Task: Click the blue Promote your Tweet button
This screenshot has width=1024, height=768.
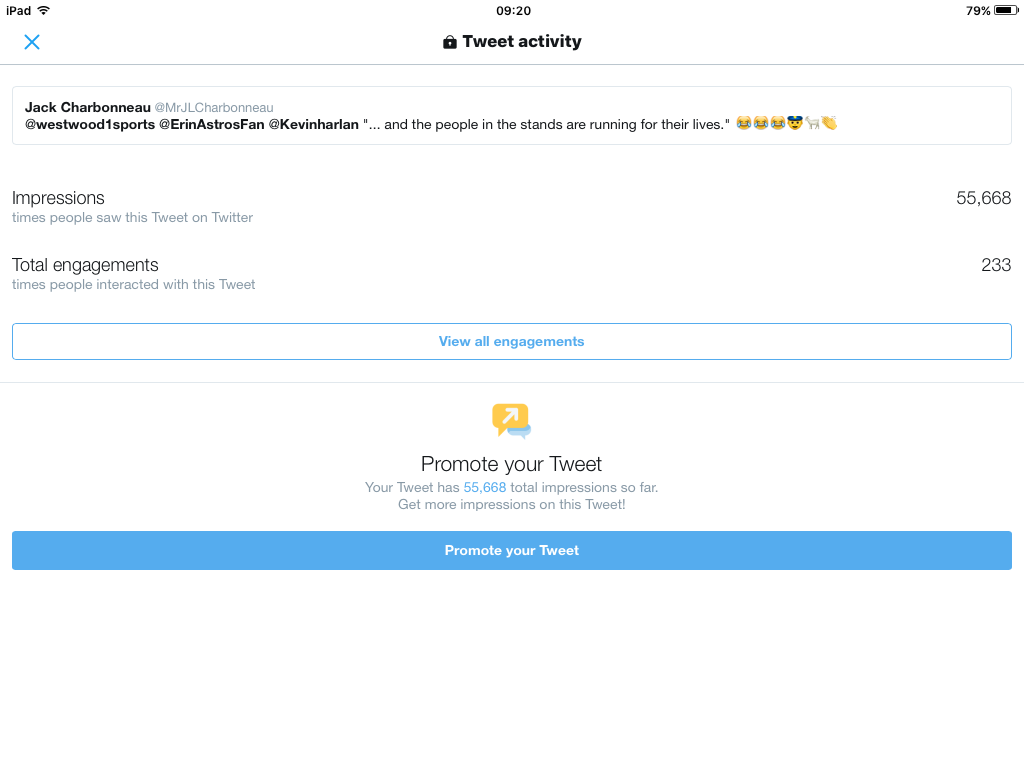Action: coord(511,550)
